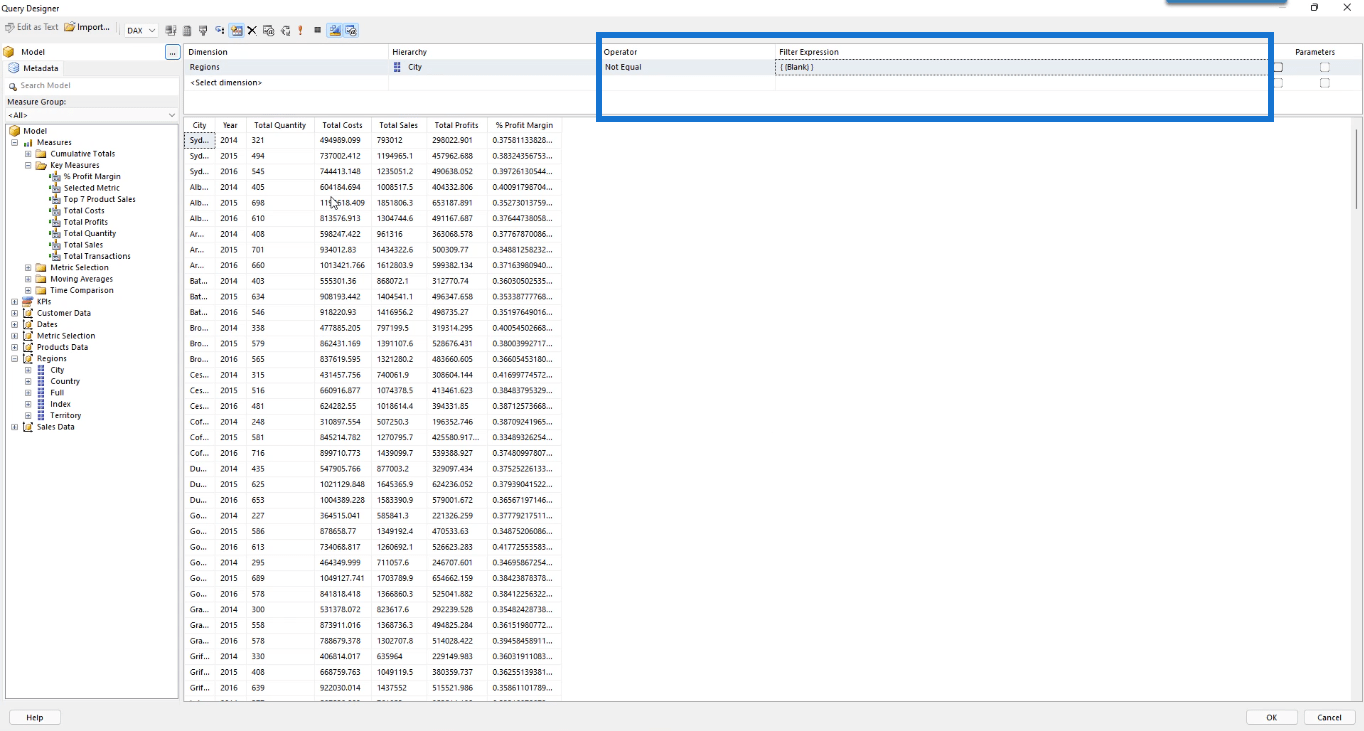Viewport: 1364px width, 731px height.
Task: Click the Import... toolbar button
Action: (87, 27)
